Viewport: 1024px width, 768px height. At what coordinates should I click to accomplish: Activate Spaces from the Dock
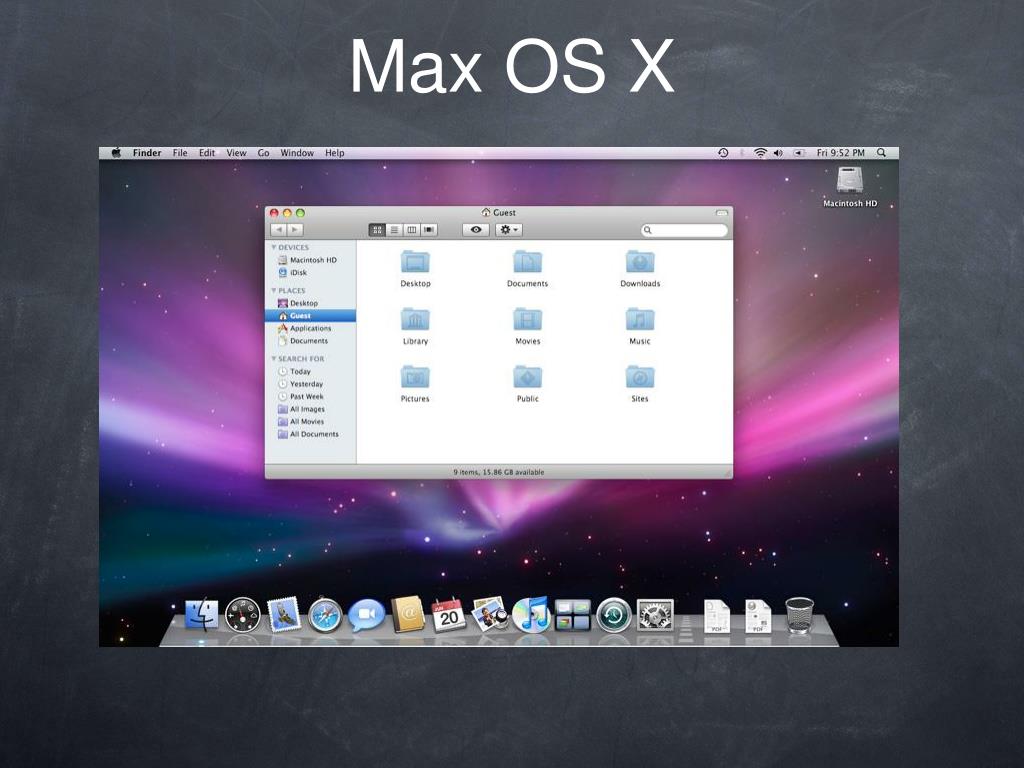[x=572, y=615]
